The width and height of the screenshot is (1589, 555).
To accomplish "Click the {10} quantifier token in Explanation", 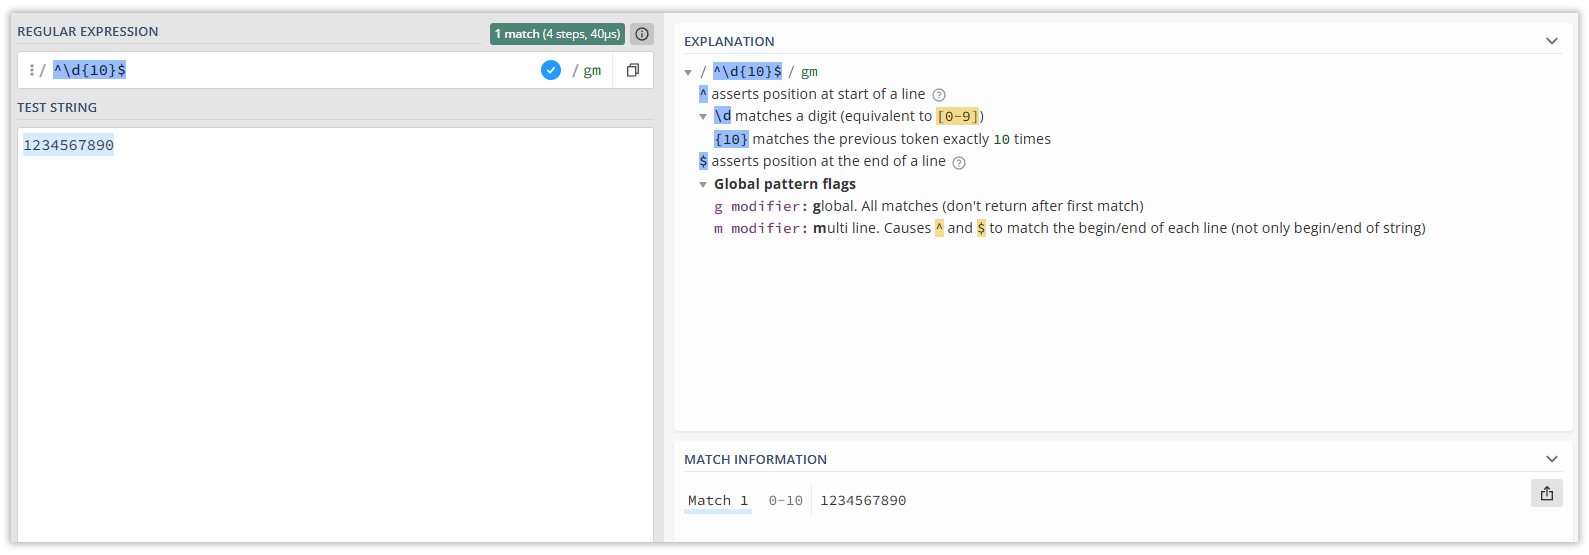I will [731, 139].
